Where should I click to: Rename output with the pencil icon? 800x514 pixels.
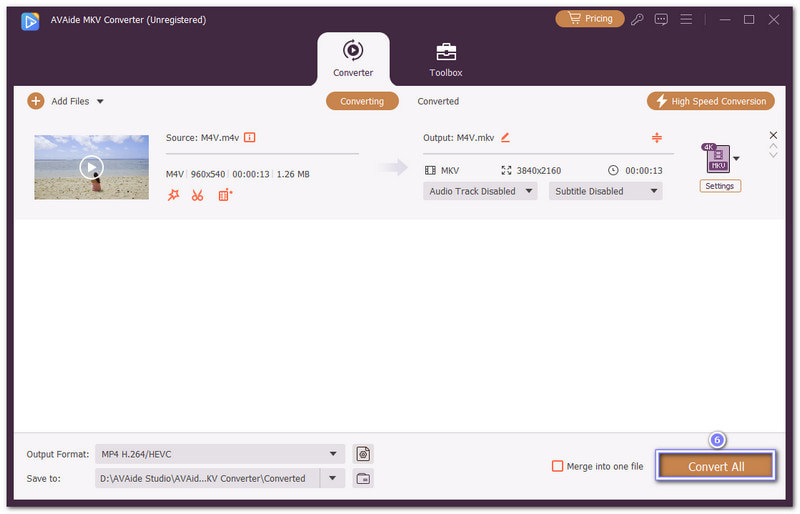coord(505,137)
